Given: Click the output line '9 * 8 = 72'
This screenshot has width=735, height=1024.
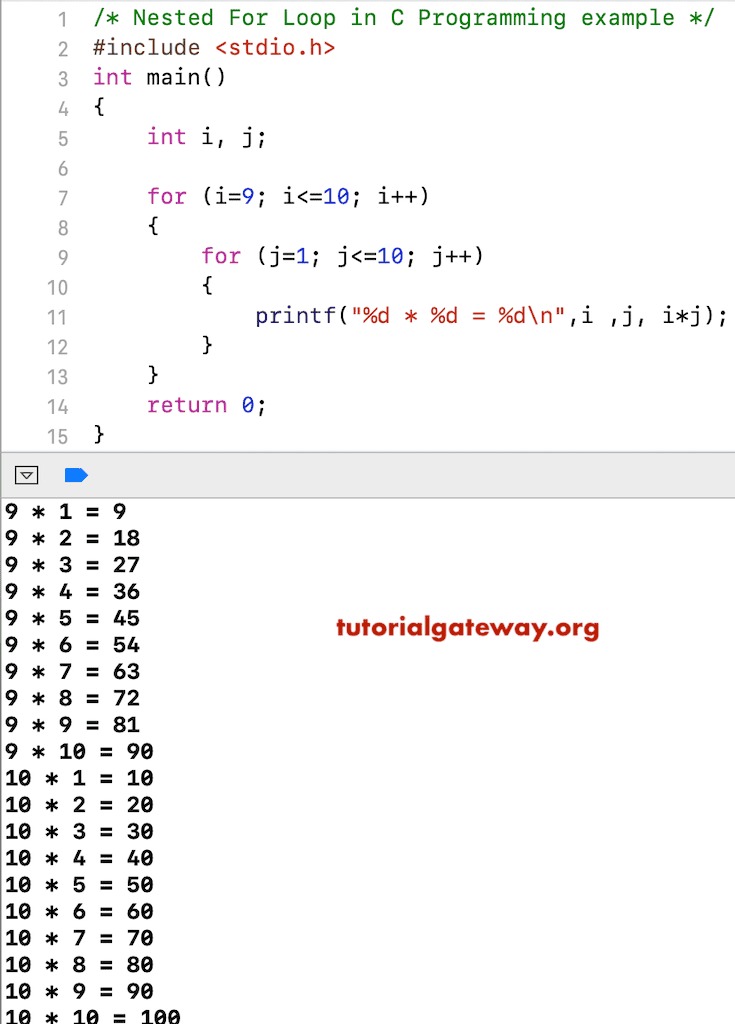Looking at the screenshot, I should (73, 698).
